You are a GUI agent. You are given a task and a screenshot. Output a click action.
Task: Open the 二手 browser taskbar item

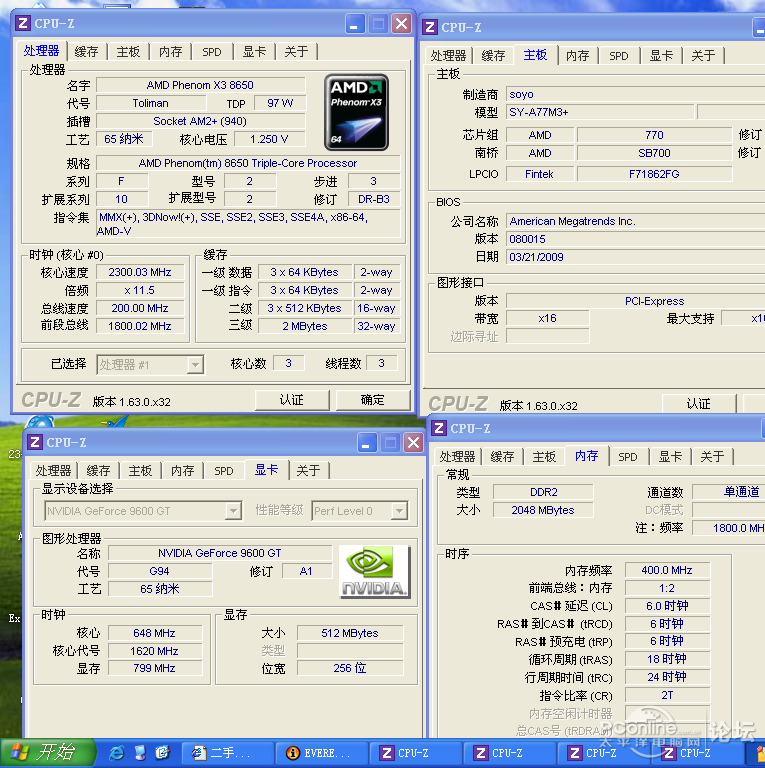click(228, 753)
